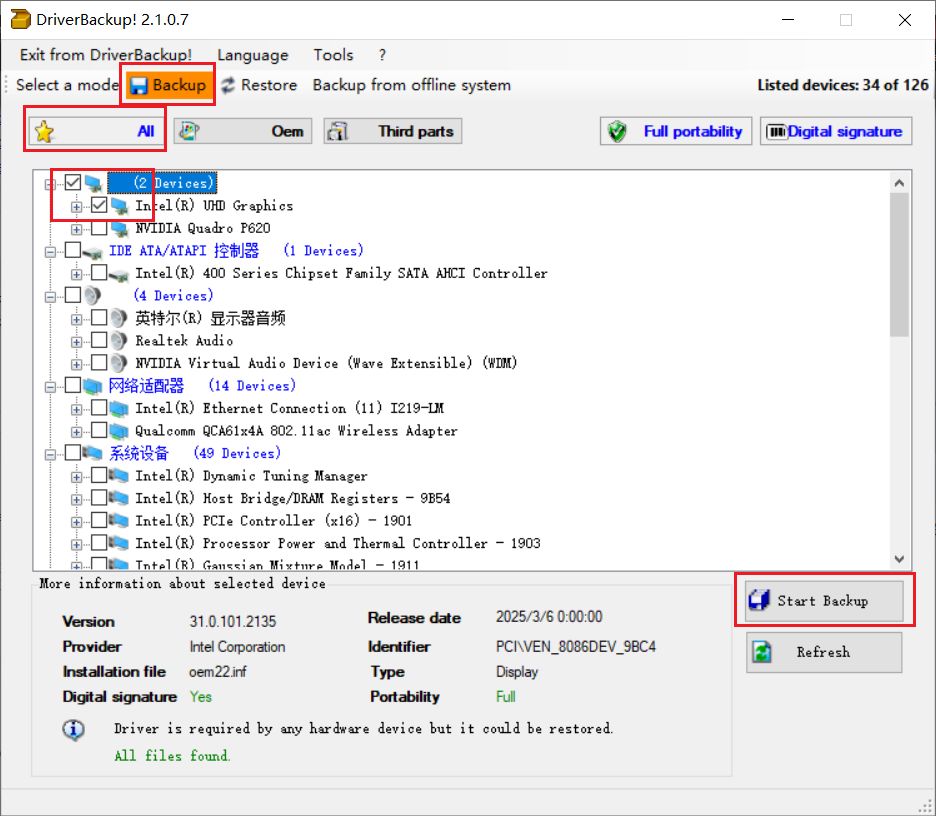Click the device list scroll down arrow
The height and width of the screenshot is (816, 936).
(898, 559)
